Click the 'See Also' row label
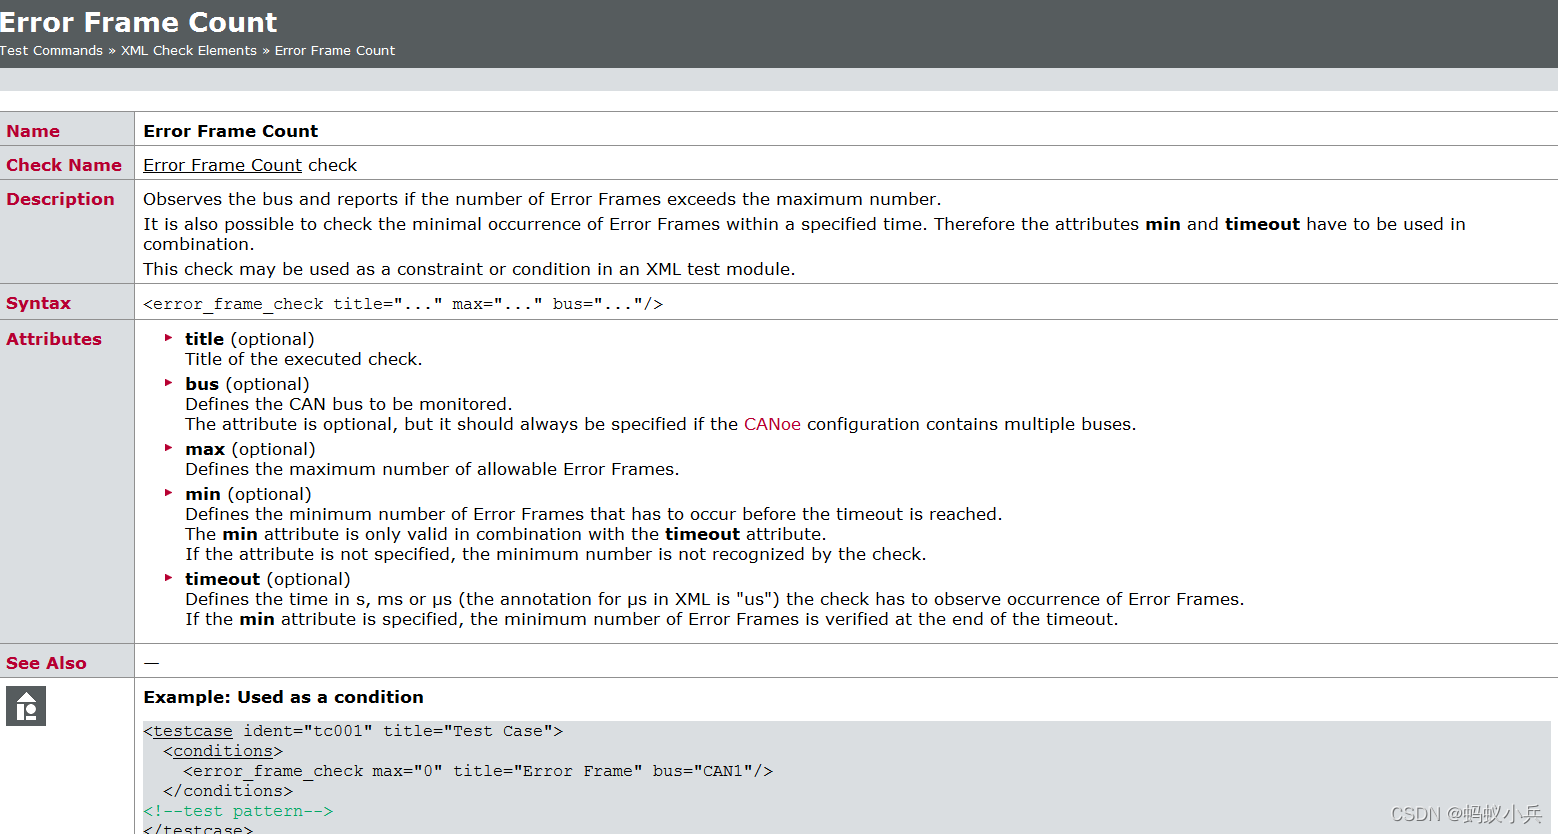Screen dimensions: 1558x834 46,663
